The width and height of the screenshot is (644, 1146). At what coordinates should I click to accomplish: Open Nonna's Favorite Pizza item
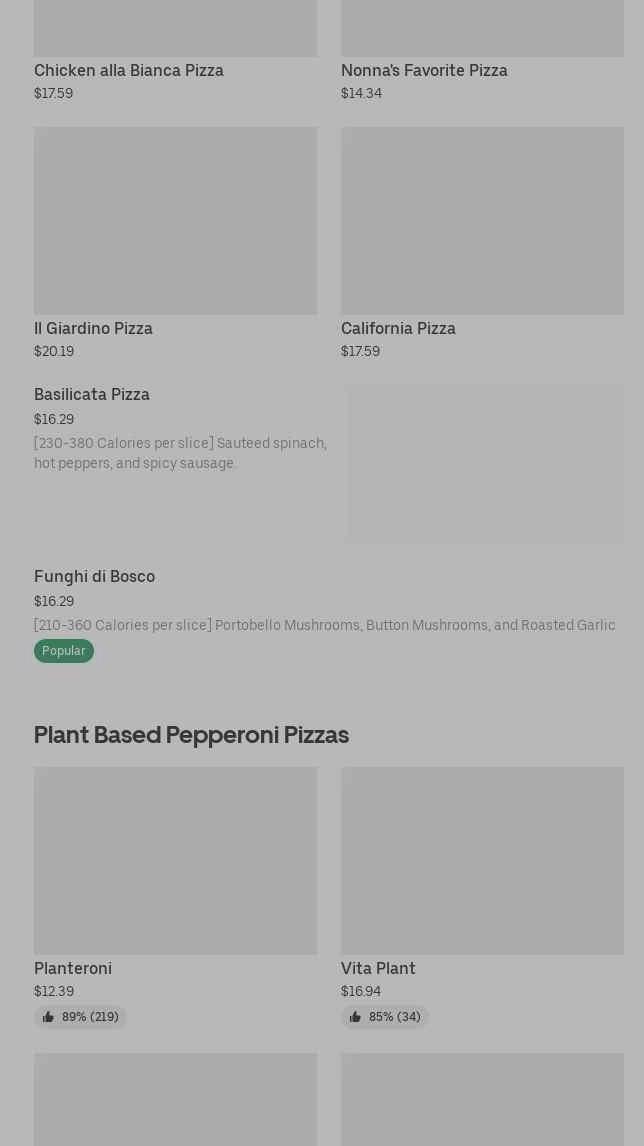coord(424,71)
